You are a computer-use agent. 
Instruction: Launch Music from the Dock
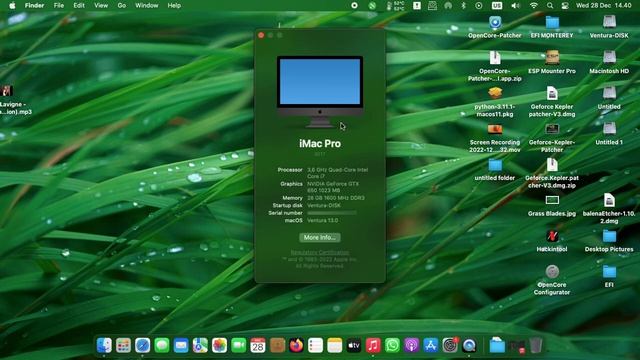(x=373, y=345)
